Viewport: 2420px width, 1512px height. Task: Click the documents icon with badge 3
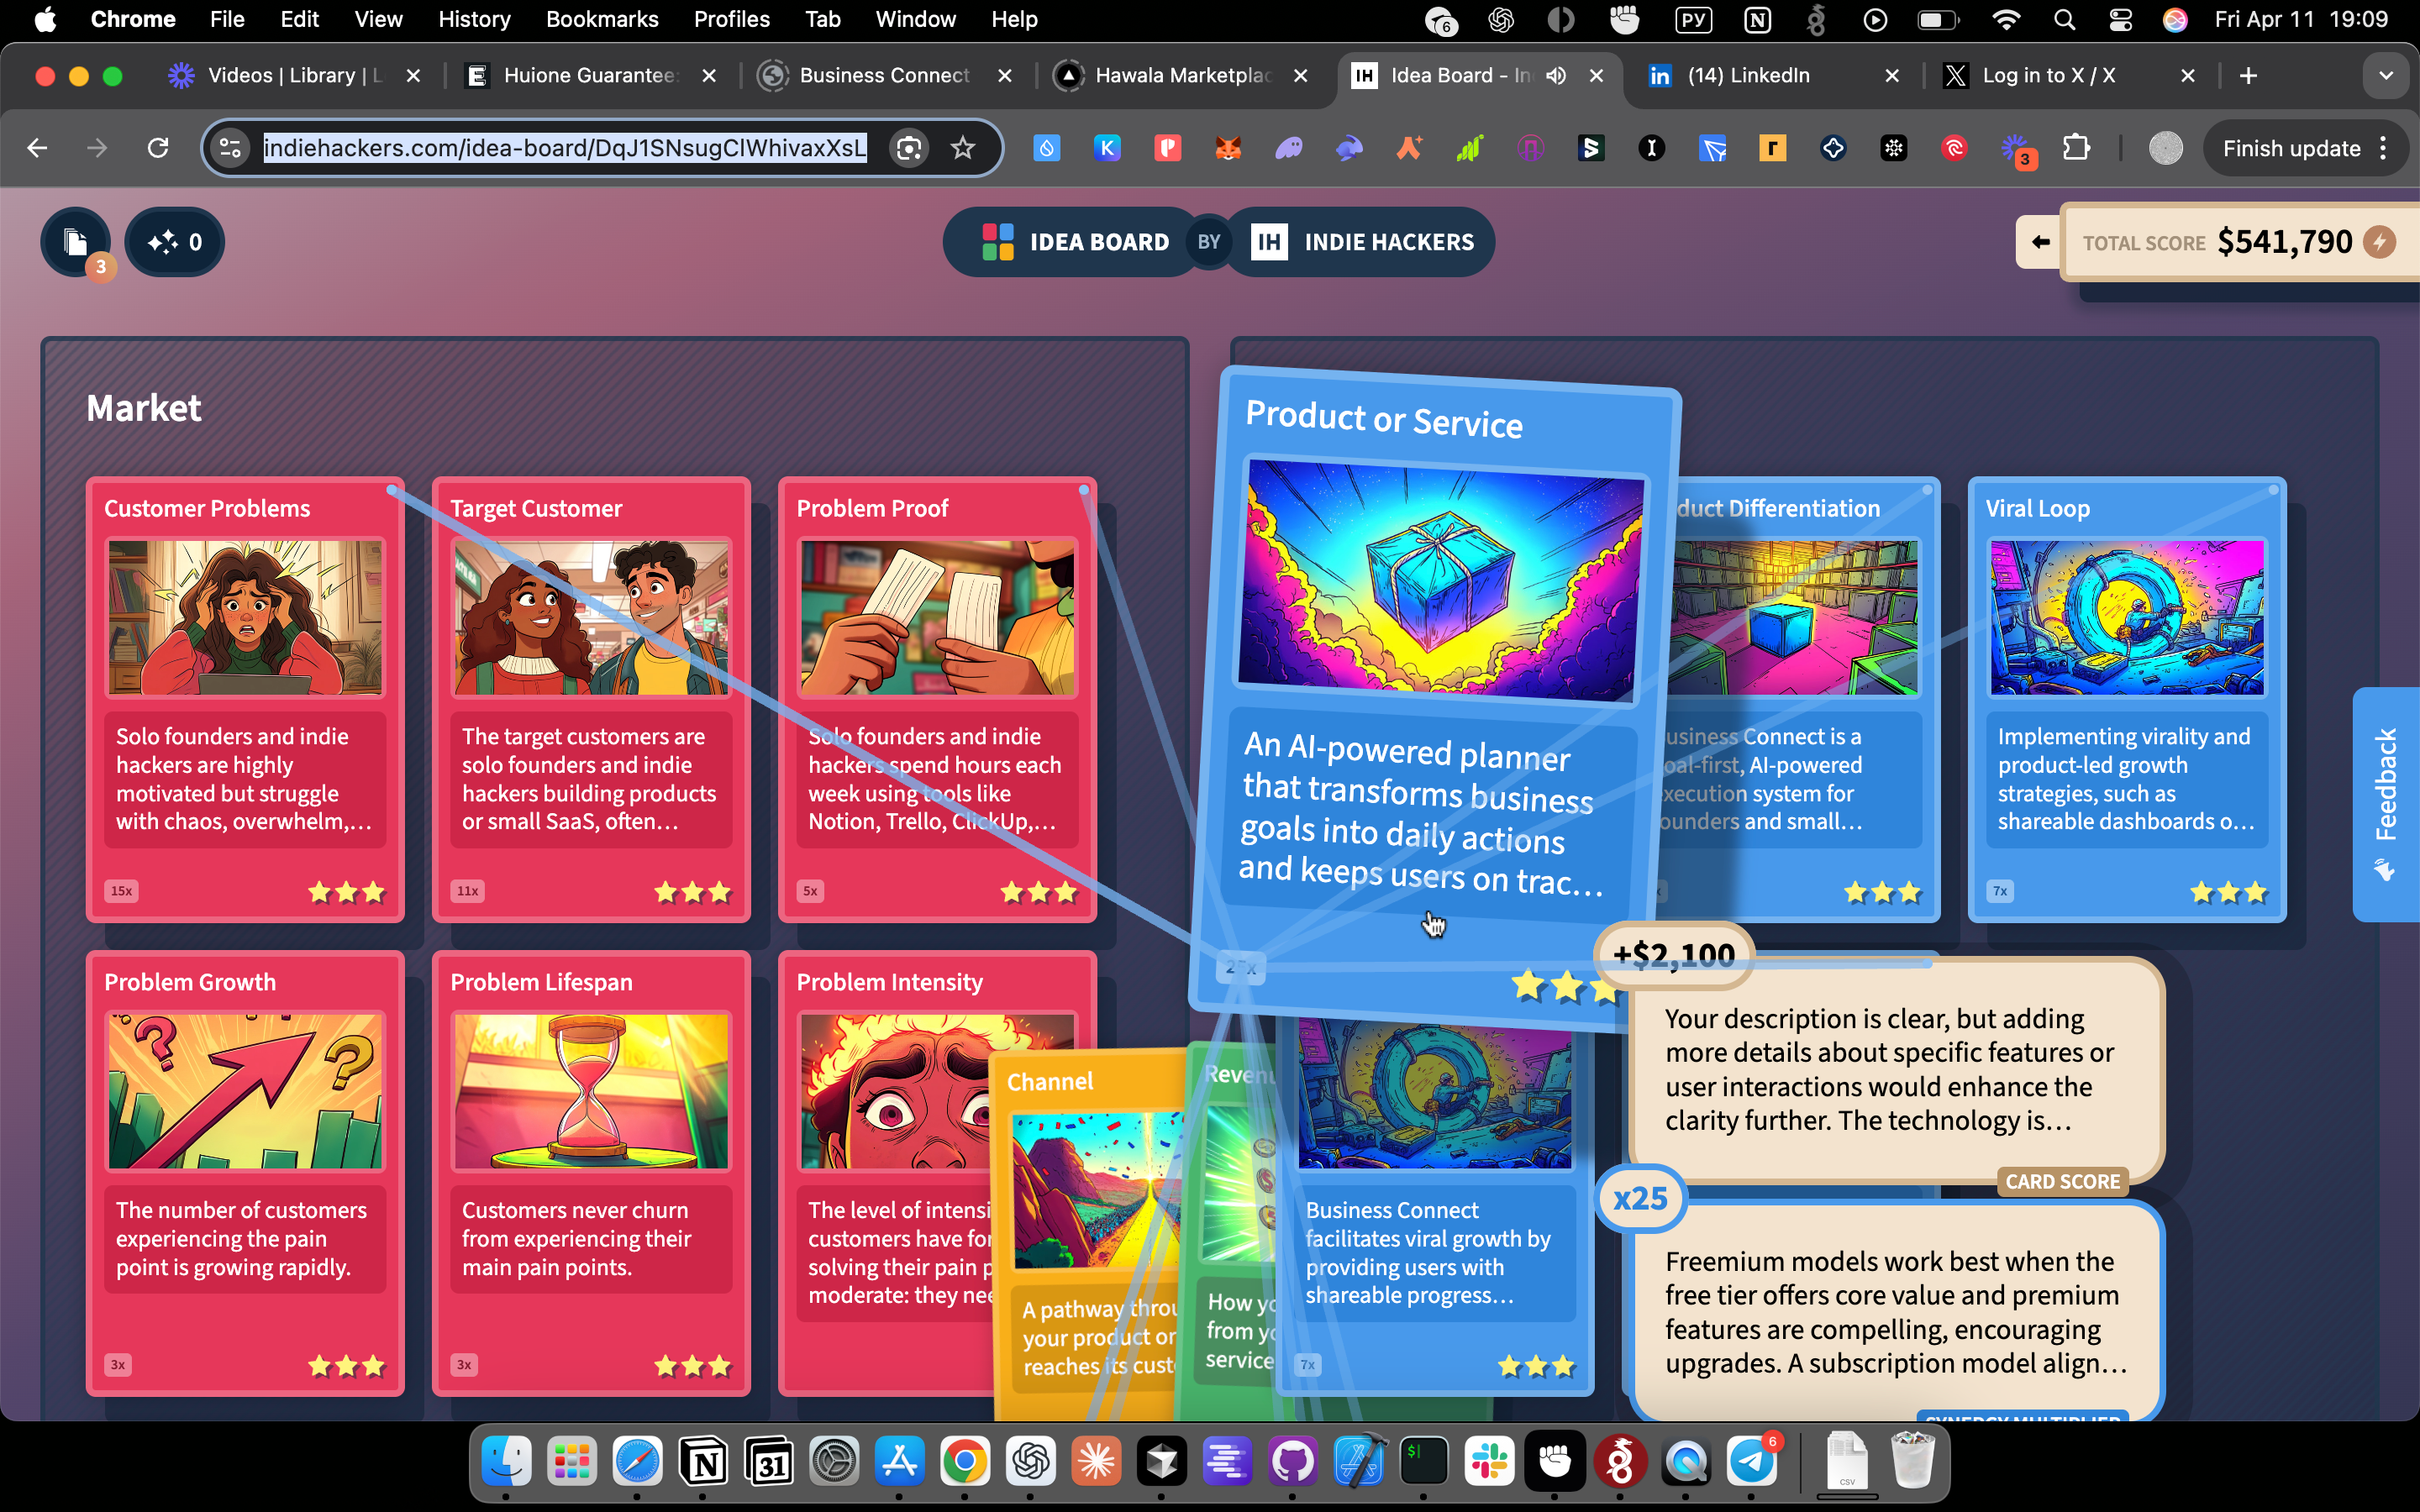click(76, 242)
